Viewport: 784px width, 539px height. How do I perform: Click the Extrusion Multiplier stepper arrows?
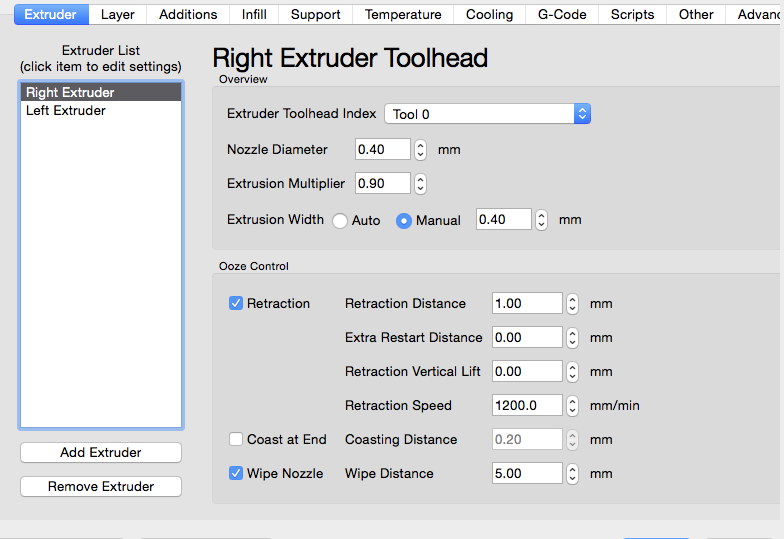click(x=420, y=184)
